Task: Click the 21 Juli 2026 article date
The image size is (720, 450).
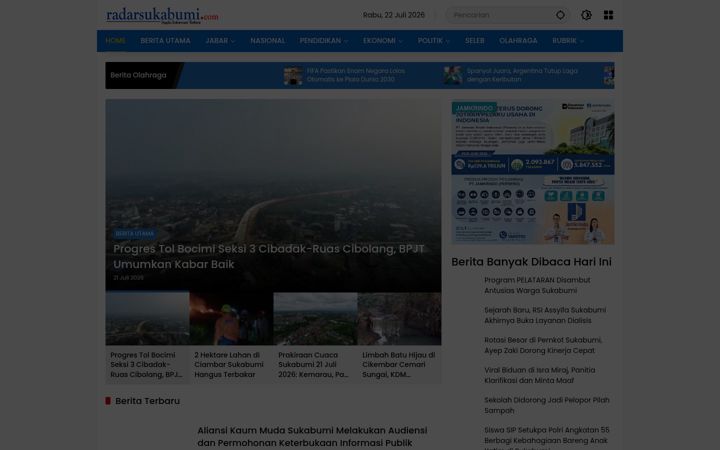Action: tap(129, 278)
